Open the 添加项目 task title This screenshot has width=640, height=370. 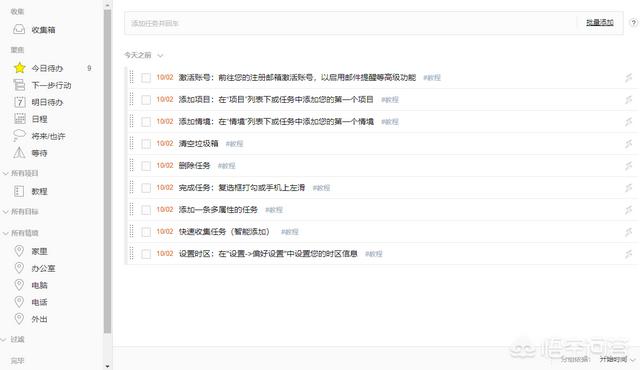(x=276, y=99)
